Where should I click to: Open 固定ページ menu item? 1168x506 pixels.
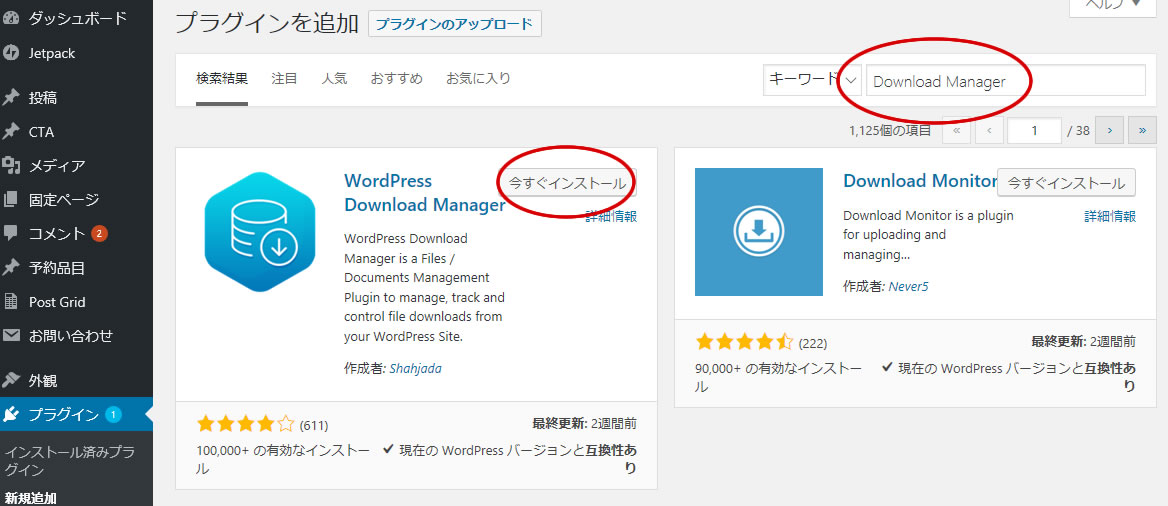(63, 200)
